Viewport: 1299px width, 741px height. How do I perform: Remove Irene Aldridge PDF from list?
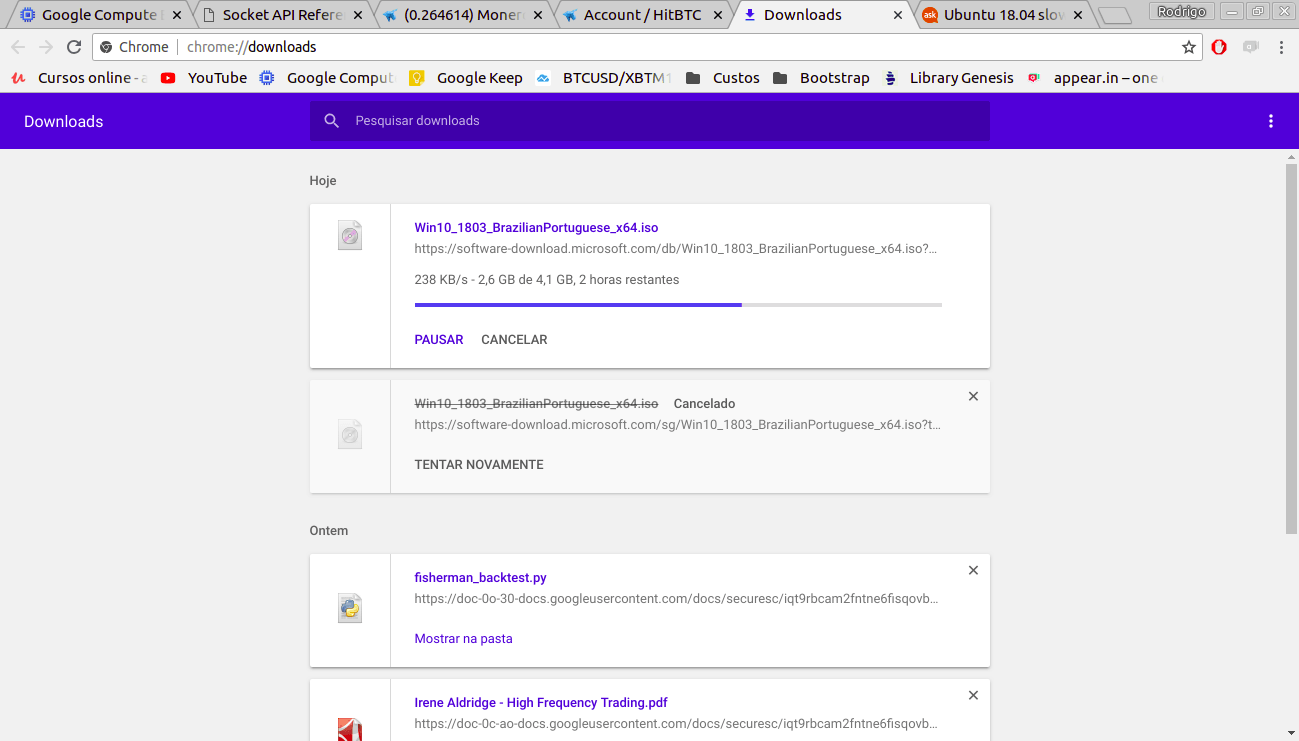tap(973, 696)
